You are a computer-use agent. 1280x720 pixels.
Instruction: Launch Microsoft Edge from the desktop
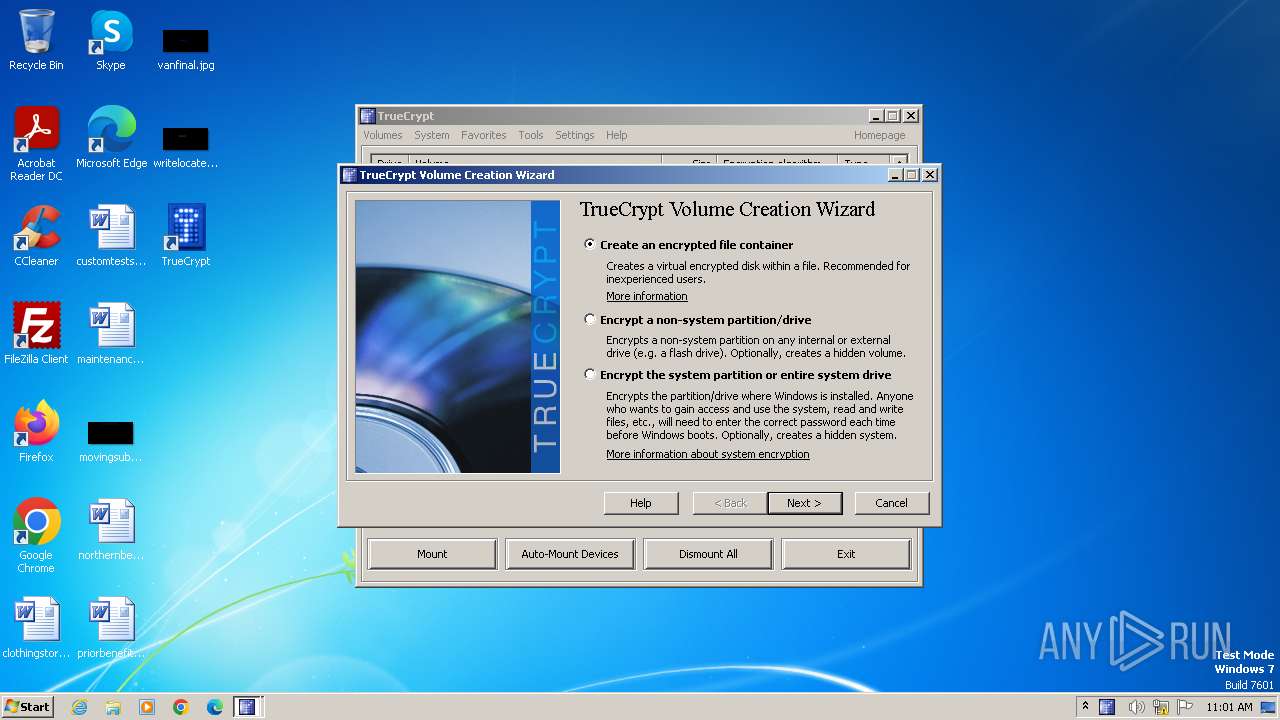click(x=111, y=138)
